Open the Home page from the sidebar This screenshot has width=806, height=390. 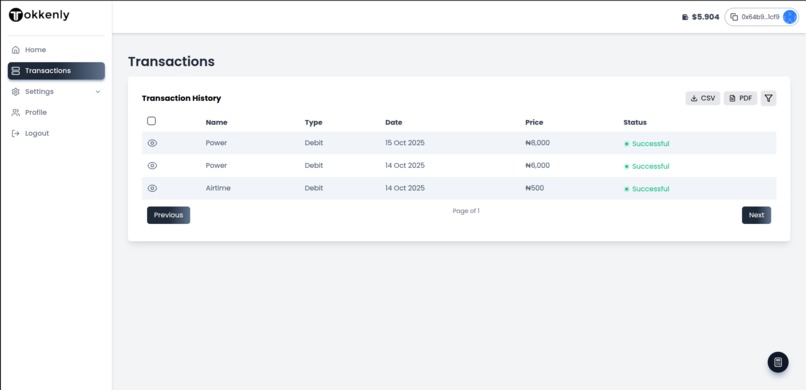coord(56,50)
